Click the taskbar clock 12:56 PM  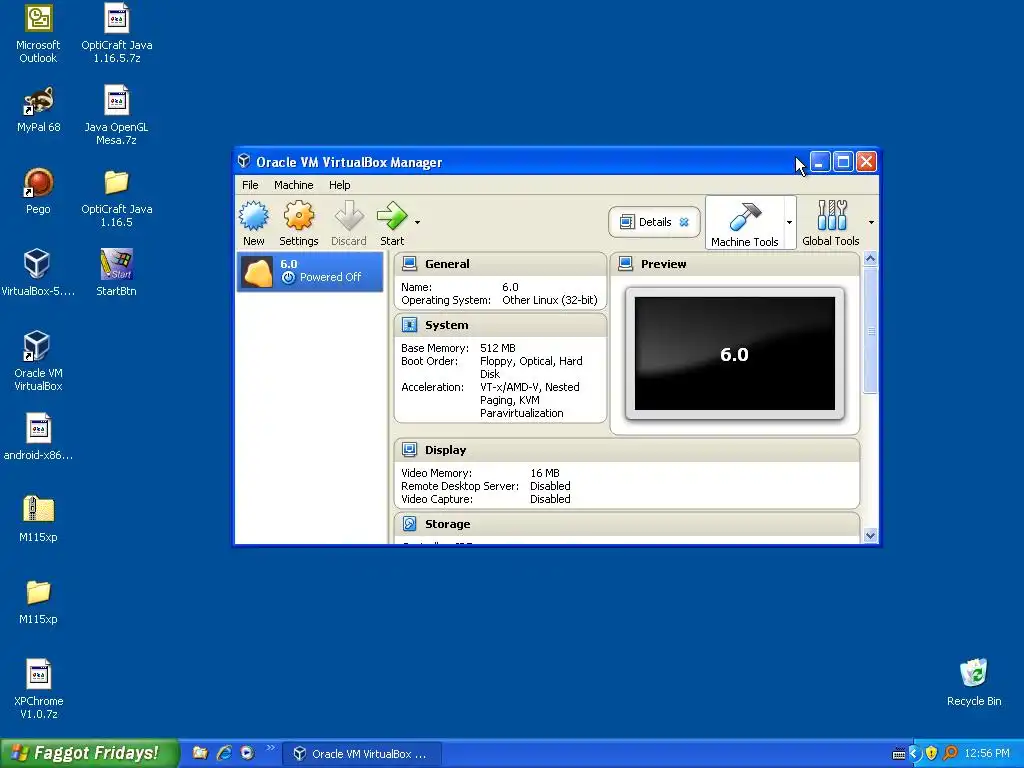(987, 754)
